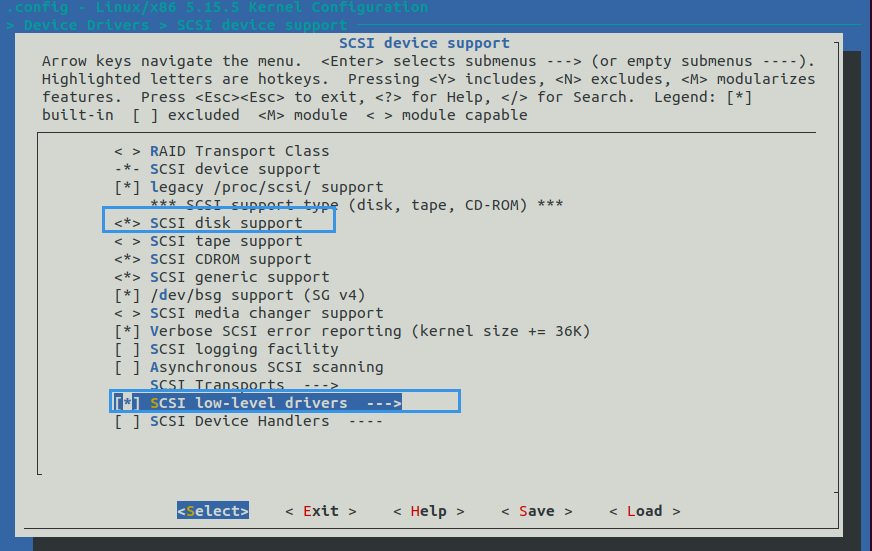Select RAID Transport Class entry

point(239,151)
